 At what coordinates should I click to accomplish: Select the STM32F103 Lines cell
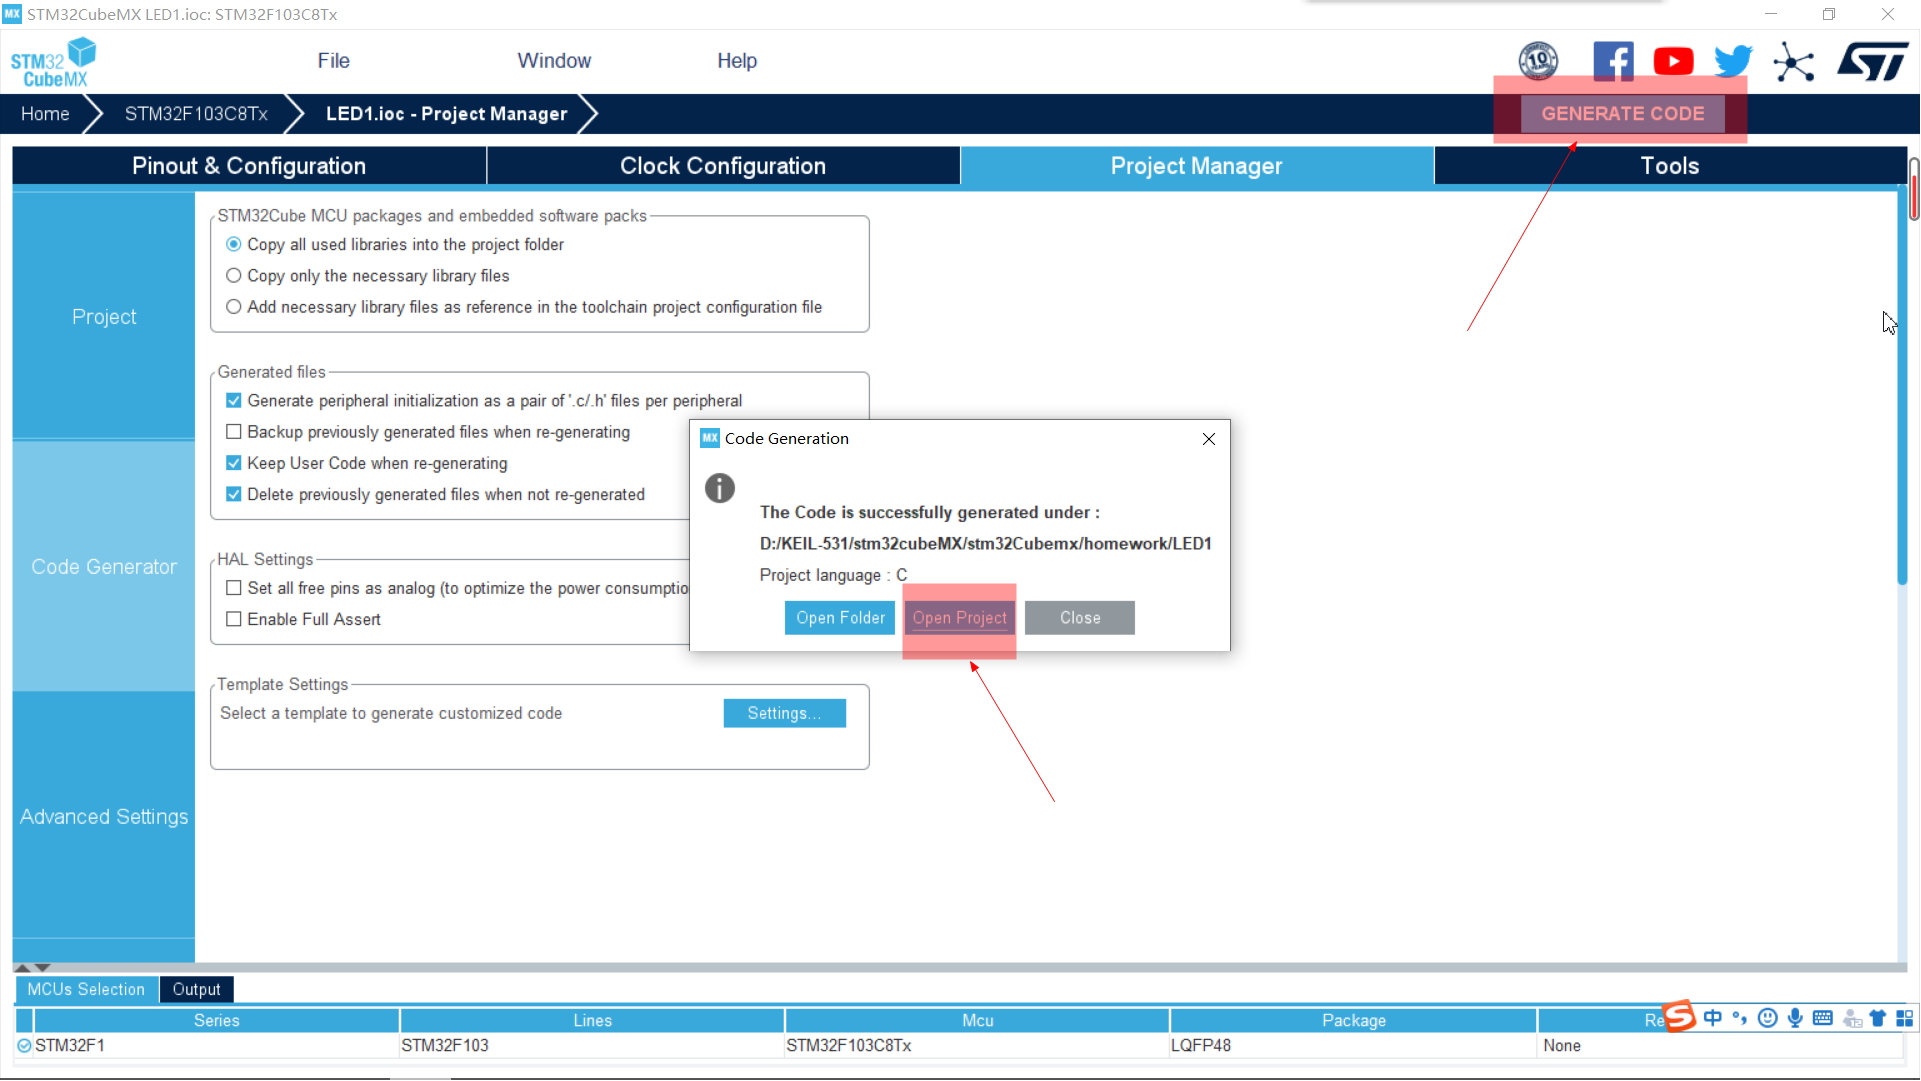592,1046
